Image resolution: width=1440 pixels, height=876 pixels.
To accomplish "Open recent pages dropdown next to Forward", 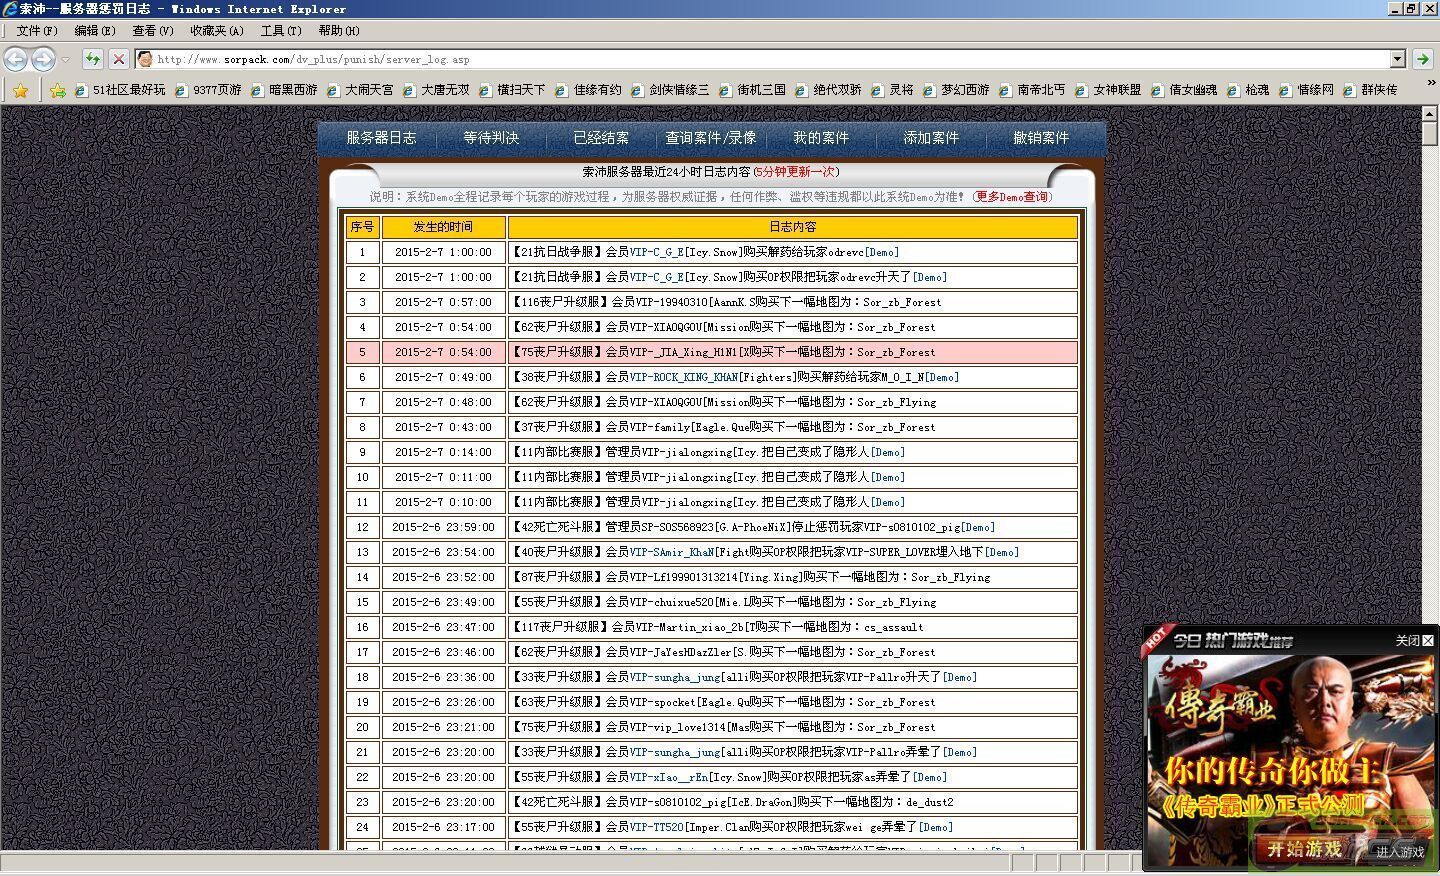I will click(x=66, y=59).
